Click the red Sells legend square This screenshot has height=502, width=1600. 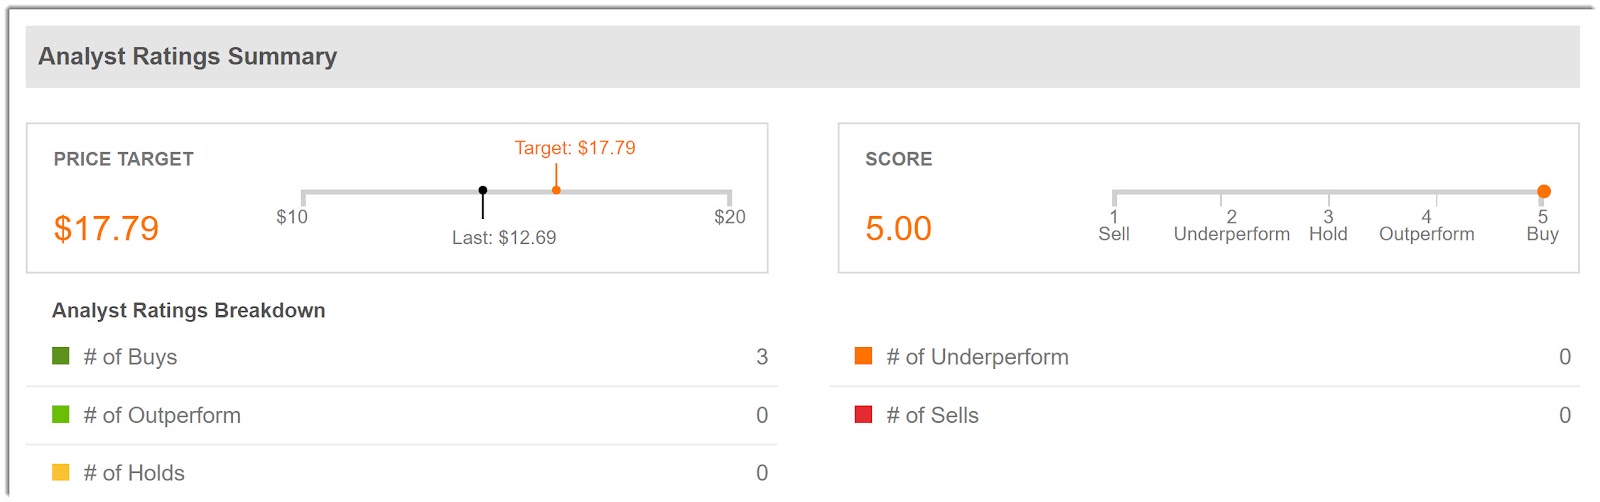click(864, 414)
